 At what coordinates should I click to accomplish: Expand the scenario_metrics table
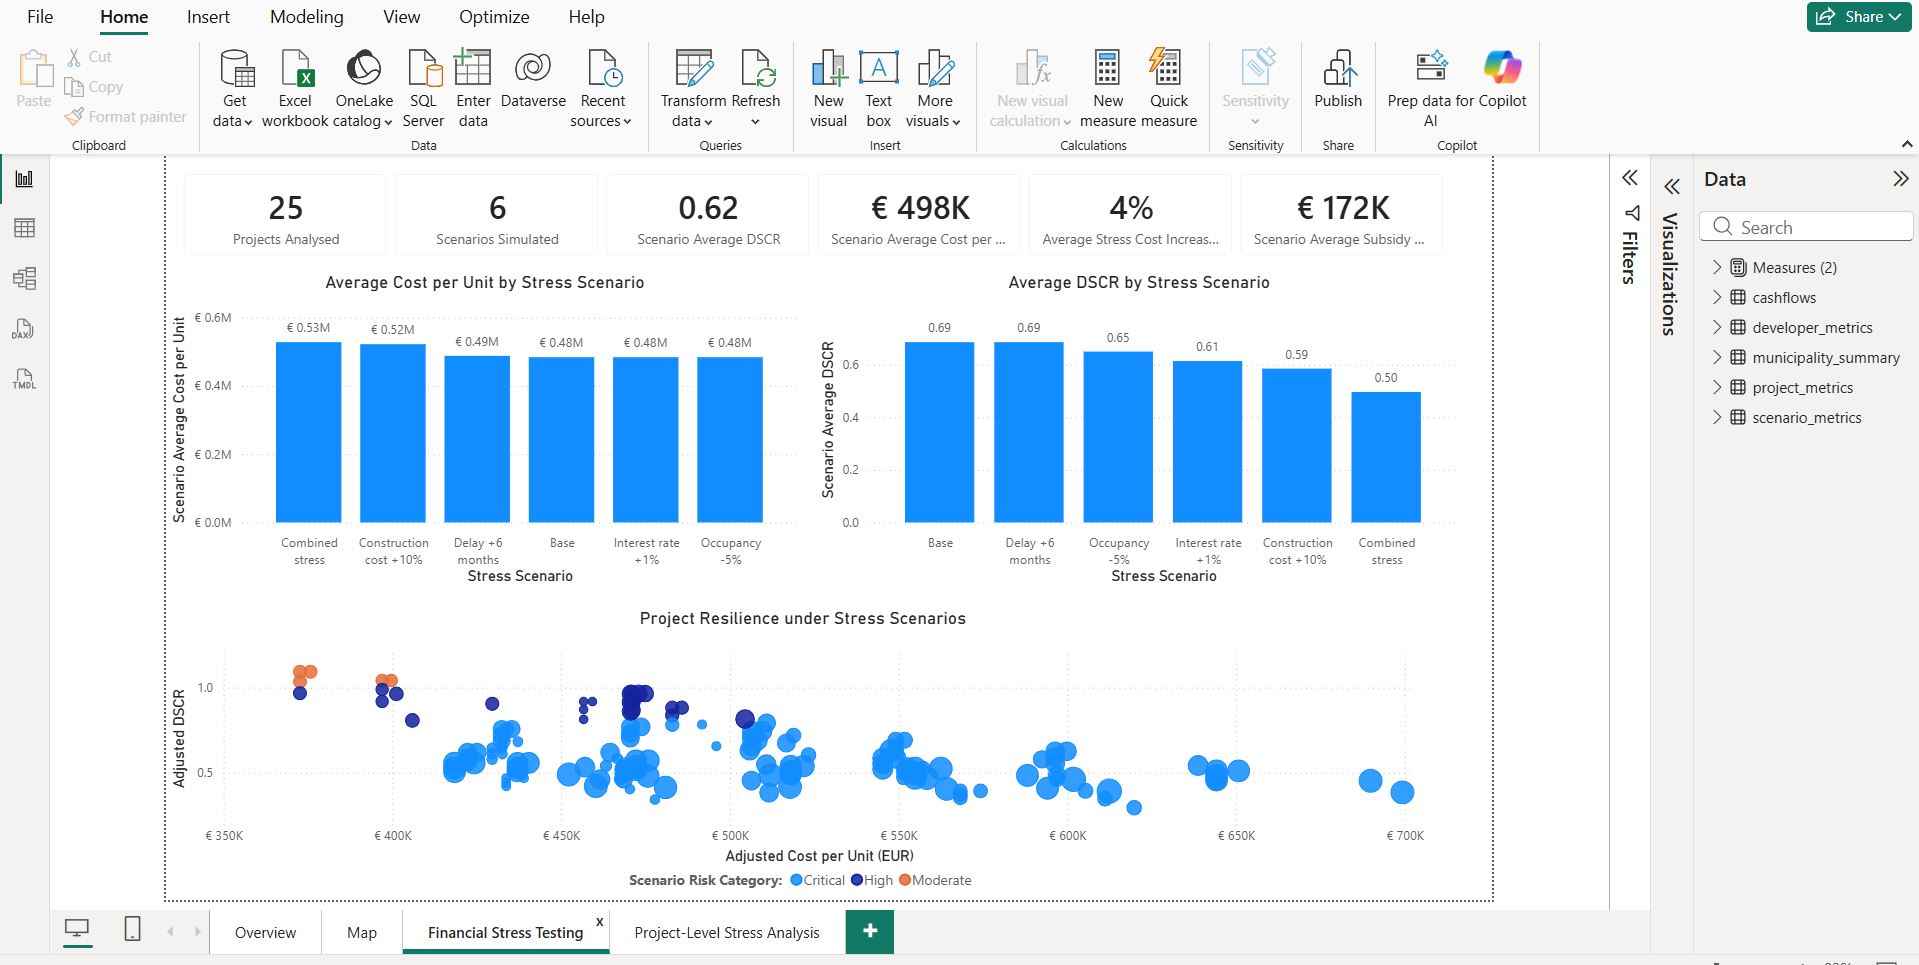pos(1717,417)
